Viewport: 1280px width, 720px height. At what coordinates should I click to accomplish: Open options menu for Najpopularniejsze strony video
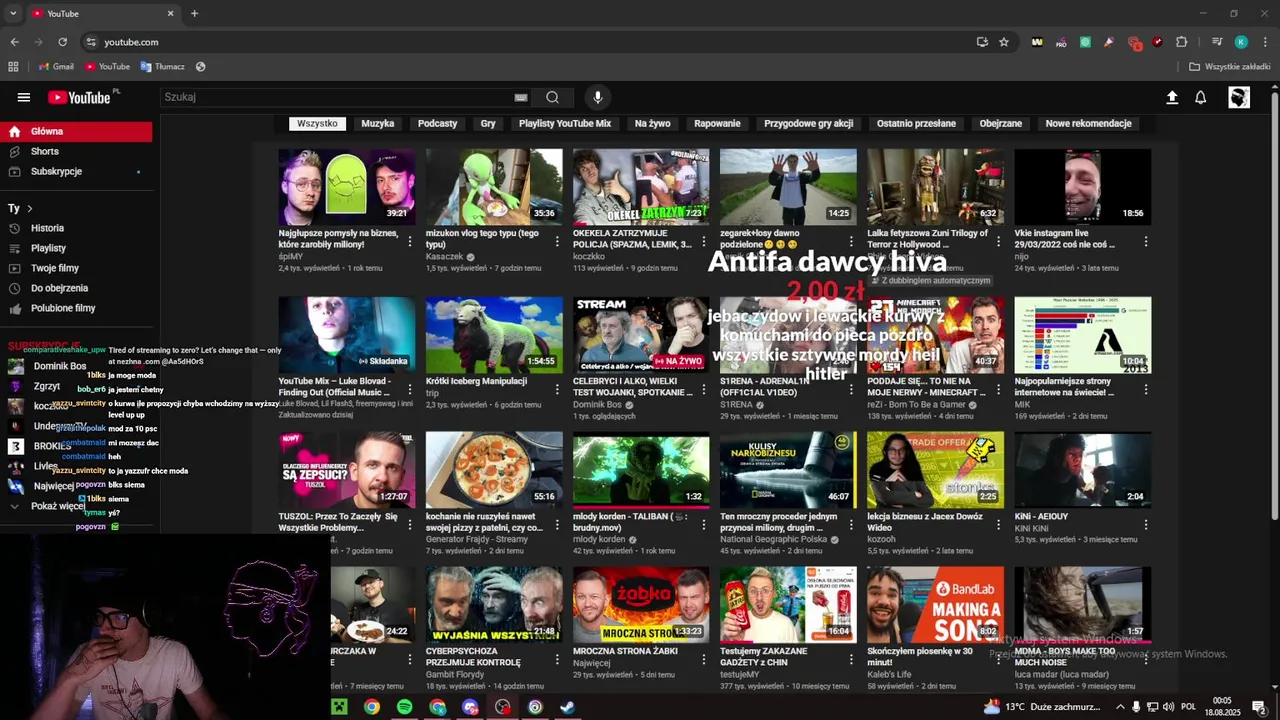(x=1145, y=389)
